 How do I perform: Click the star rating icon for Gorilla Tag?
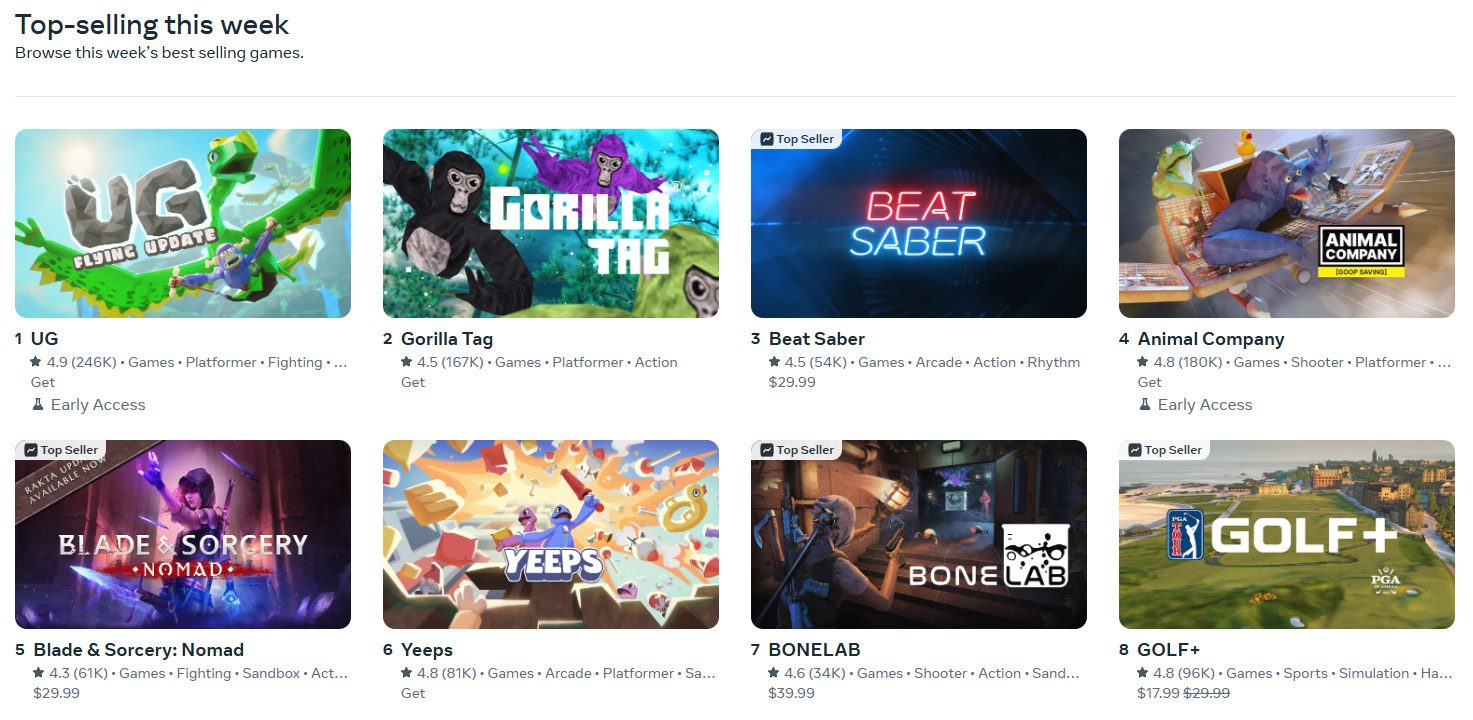407,362
